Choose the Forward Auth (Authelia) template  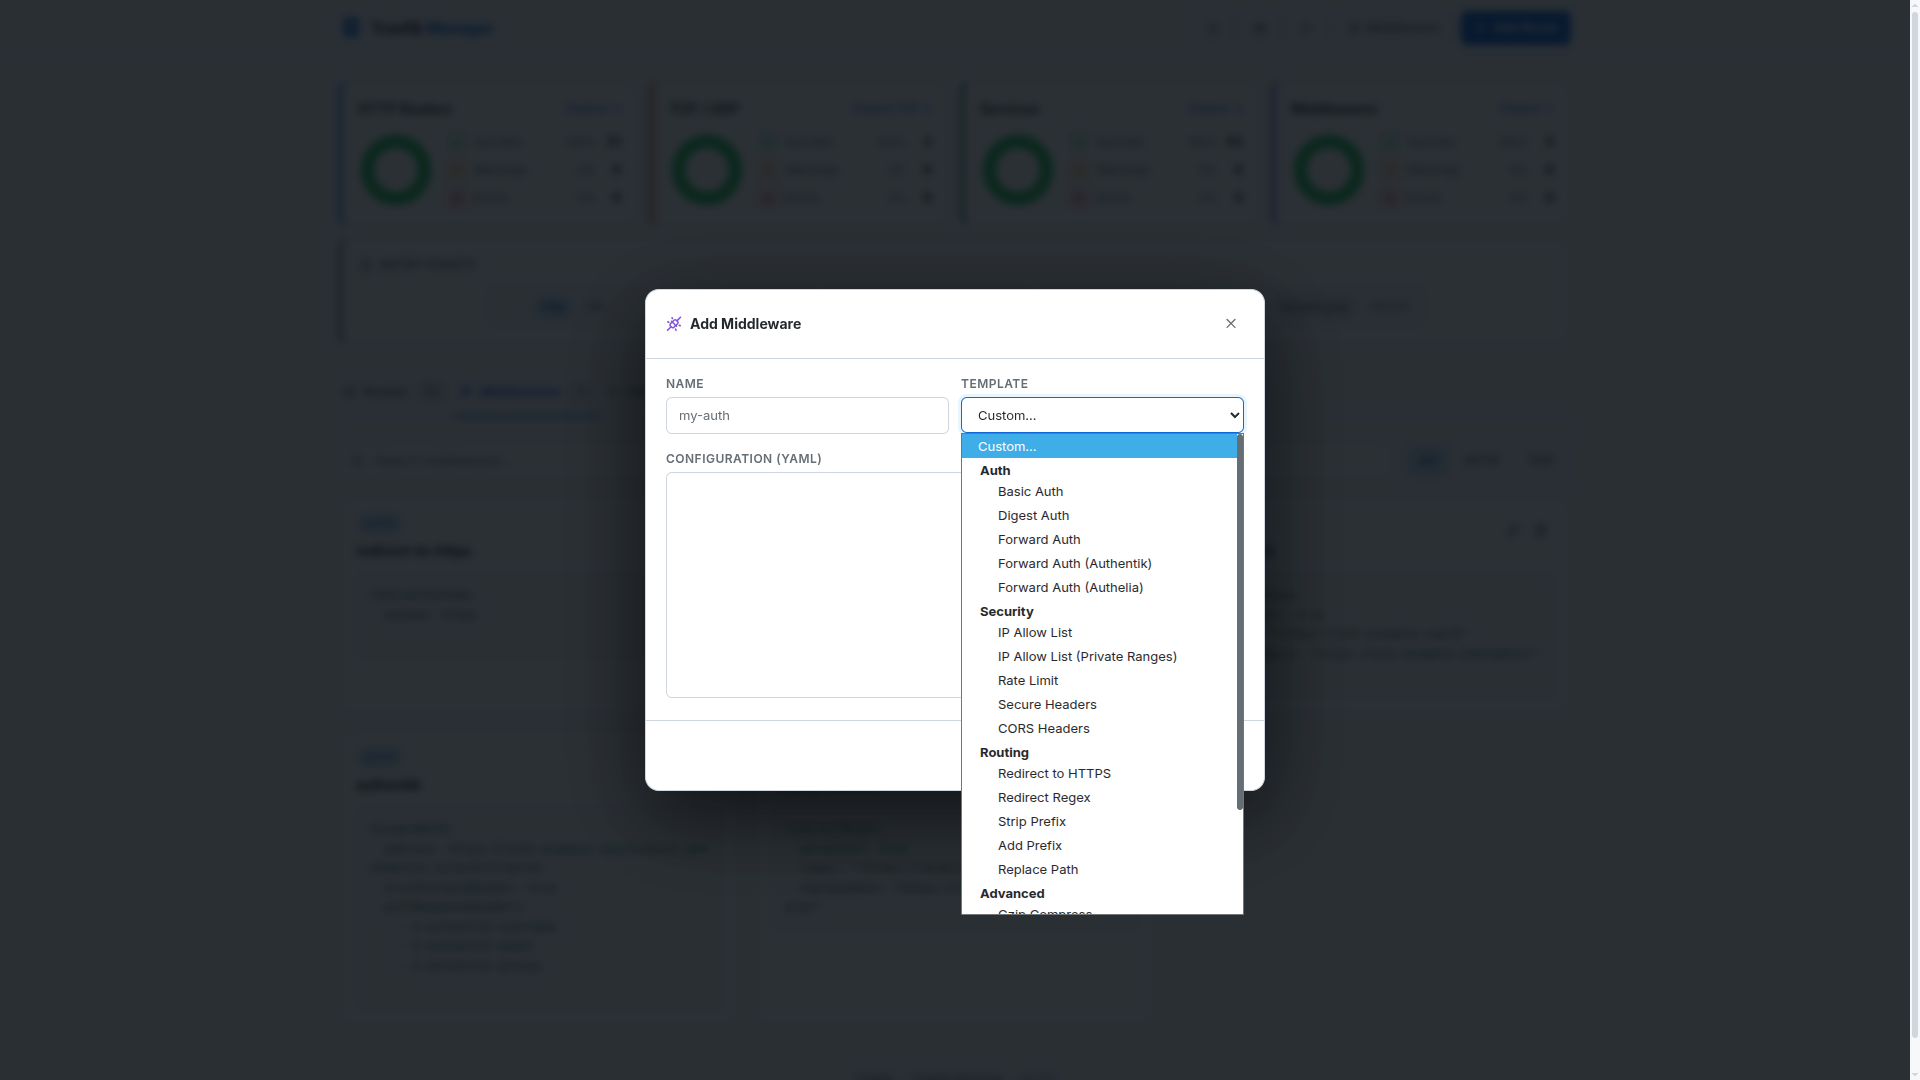[x=1070, y=587]
